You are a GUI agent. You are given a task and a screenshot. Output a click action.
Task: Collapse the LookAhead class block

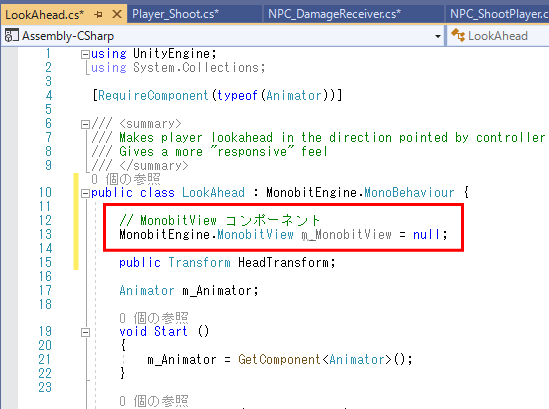[85, 193]
